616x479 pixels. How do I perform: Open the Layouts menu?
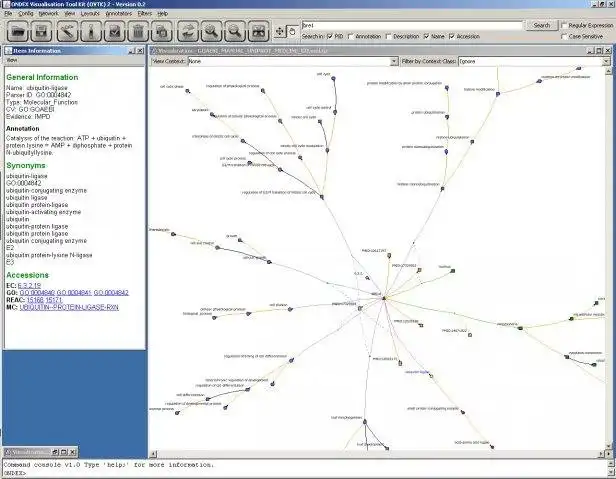(x=90, y=13)
